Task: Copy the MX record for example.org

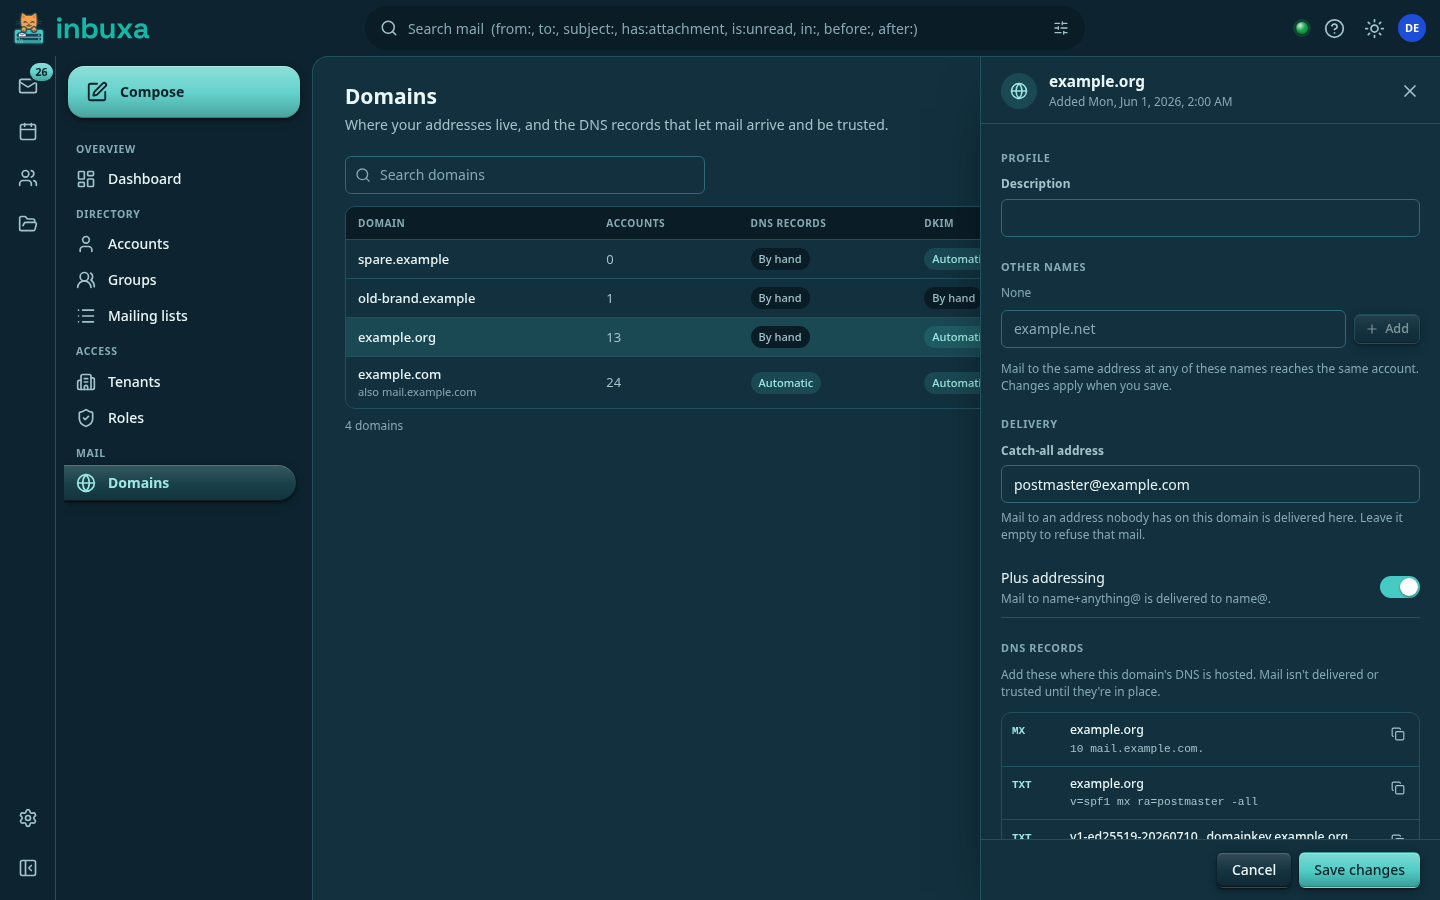Action: [x=1398, y=734]
